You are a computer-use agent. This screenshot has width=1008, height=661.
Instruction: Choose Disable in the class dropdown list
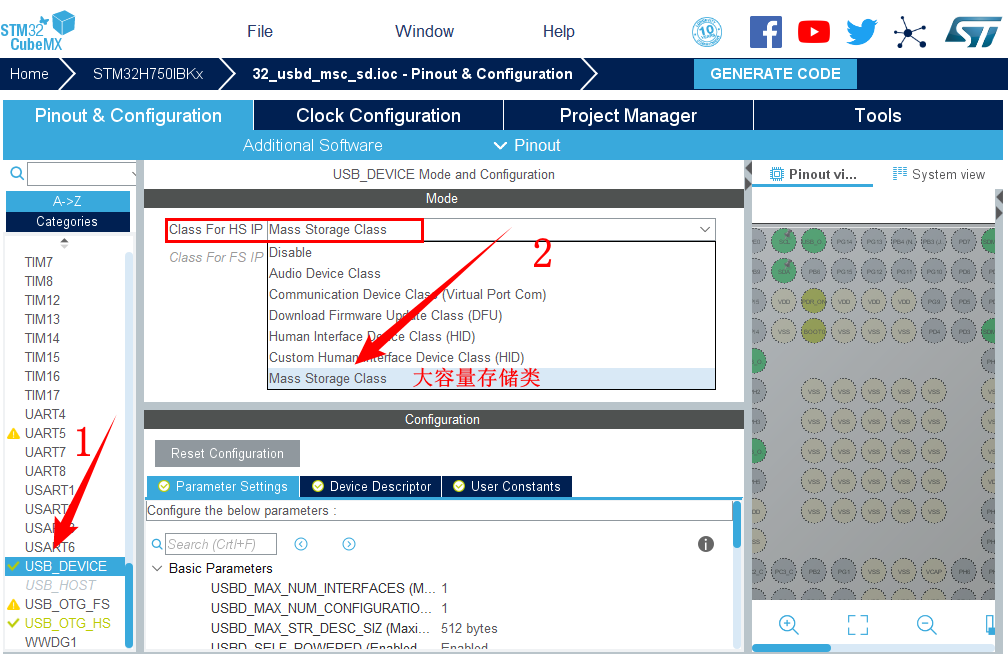click(290, 252)
